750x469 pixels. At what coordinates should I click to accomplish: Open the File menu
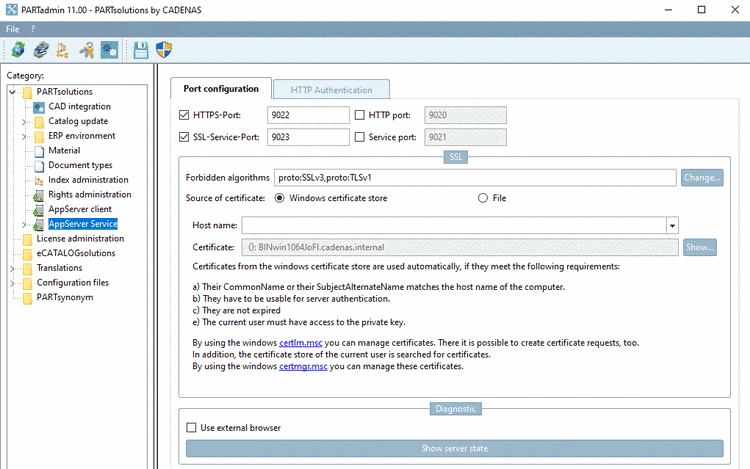[x=12, y=29]
